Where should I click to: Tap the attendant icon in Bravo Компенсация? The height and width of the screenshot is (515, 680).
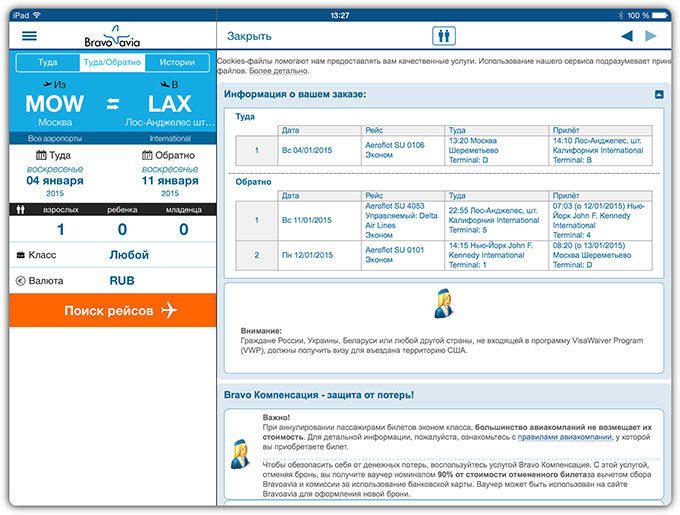coord(241,453)
